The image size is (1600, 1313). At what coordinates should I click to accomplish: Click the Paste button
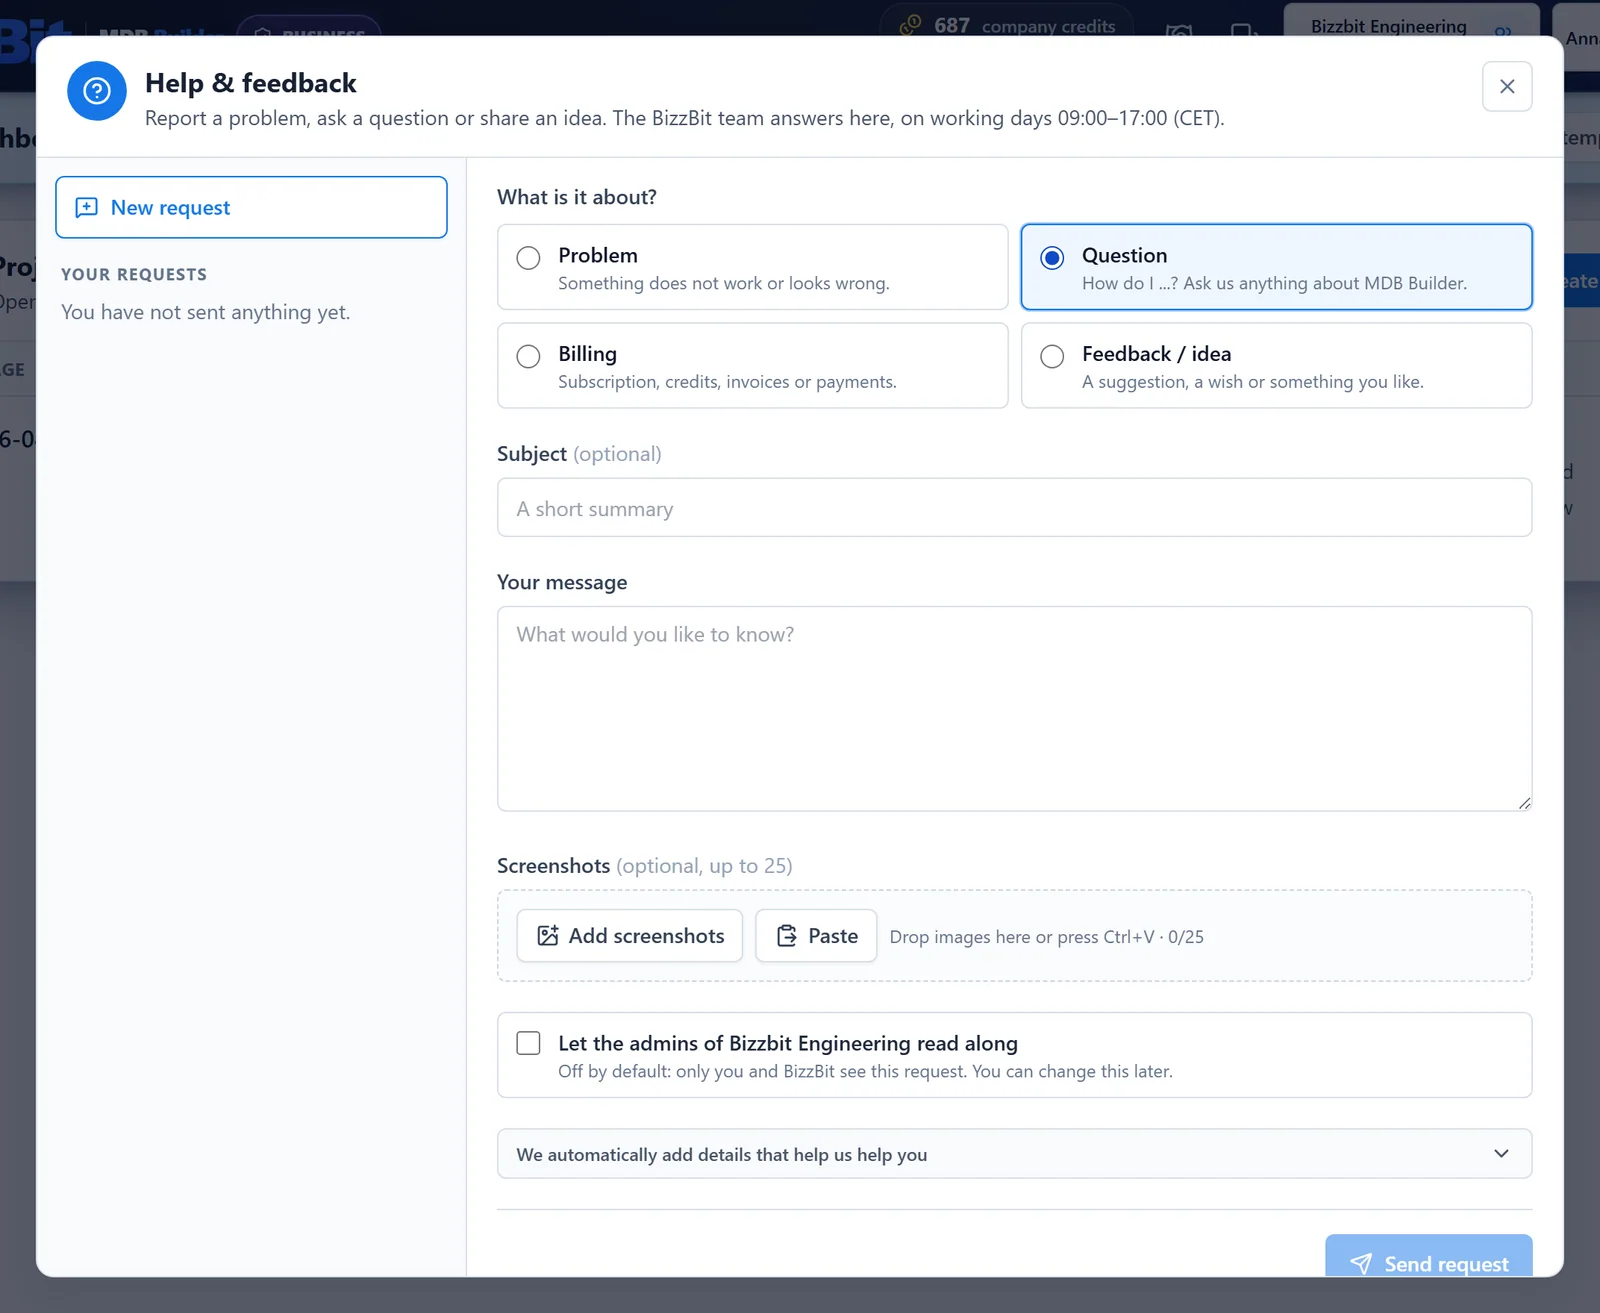[x=816, y=936]
